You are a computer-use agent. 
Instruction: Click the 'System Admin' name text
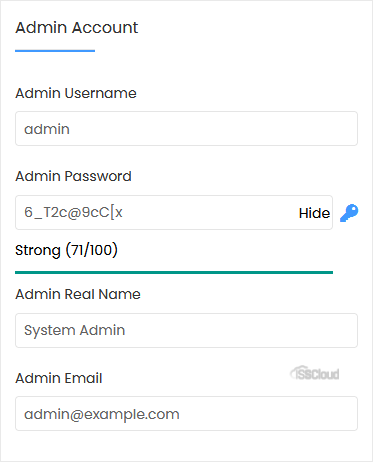75,331
